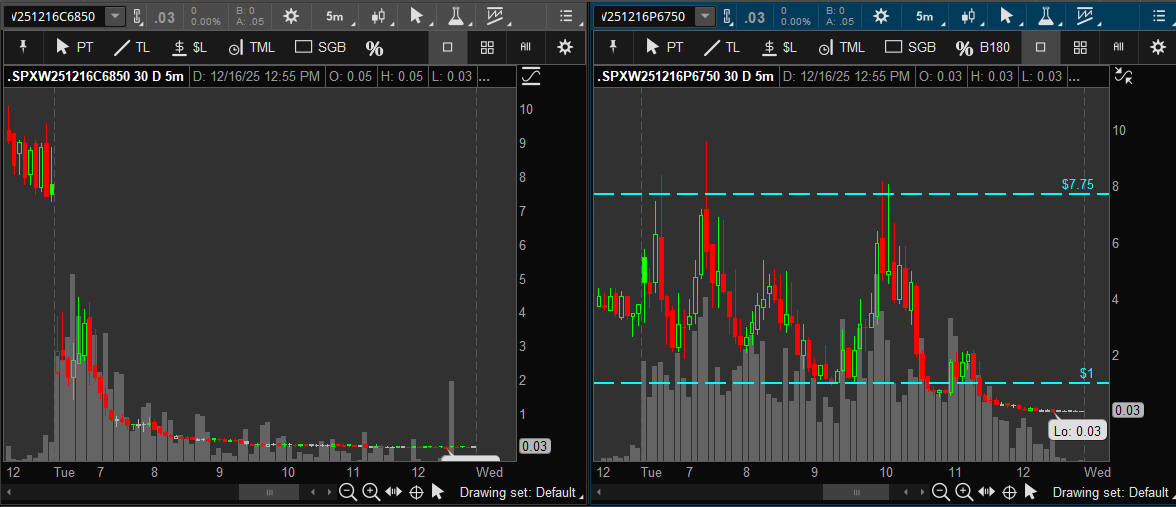1176x507 pixels.
Task: Expand symbol dropdown for 251216C6850
Action: tap(115, 16)
